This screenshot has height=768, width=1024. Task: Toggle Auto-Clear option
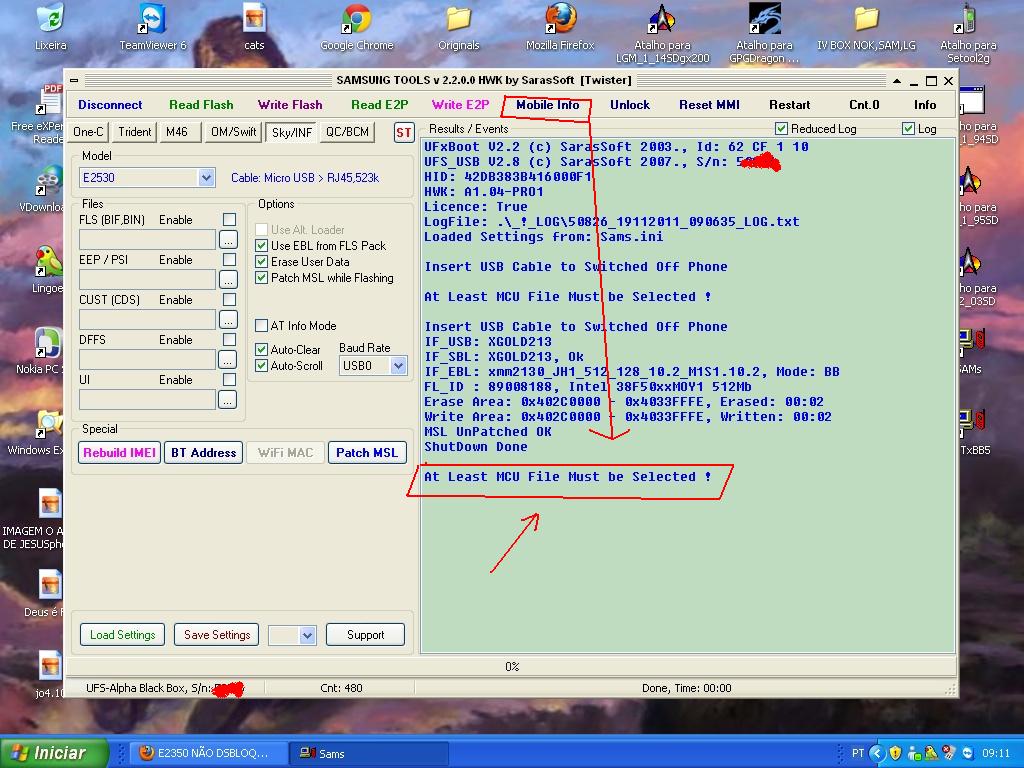(261, 349)
